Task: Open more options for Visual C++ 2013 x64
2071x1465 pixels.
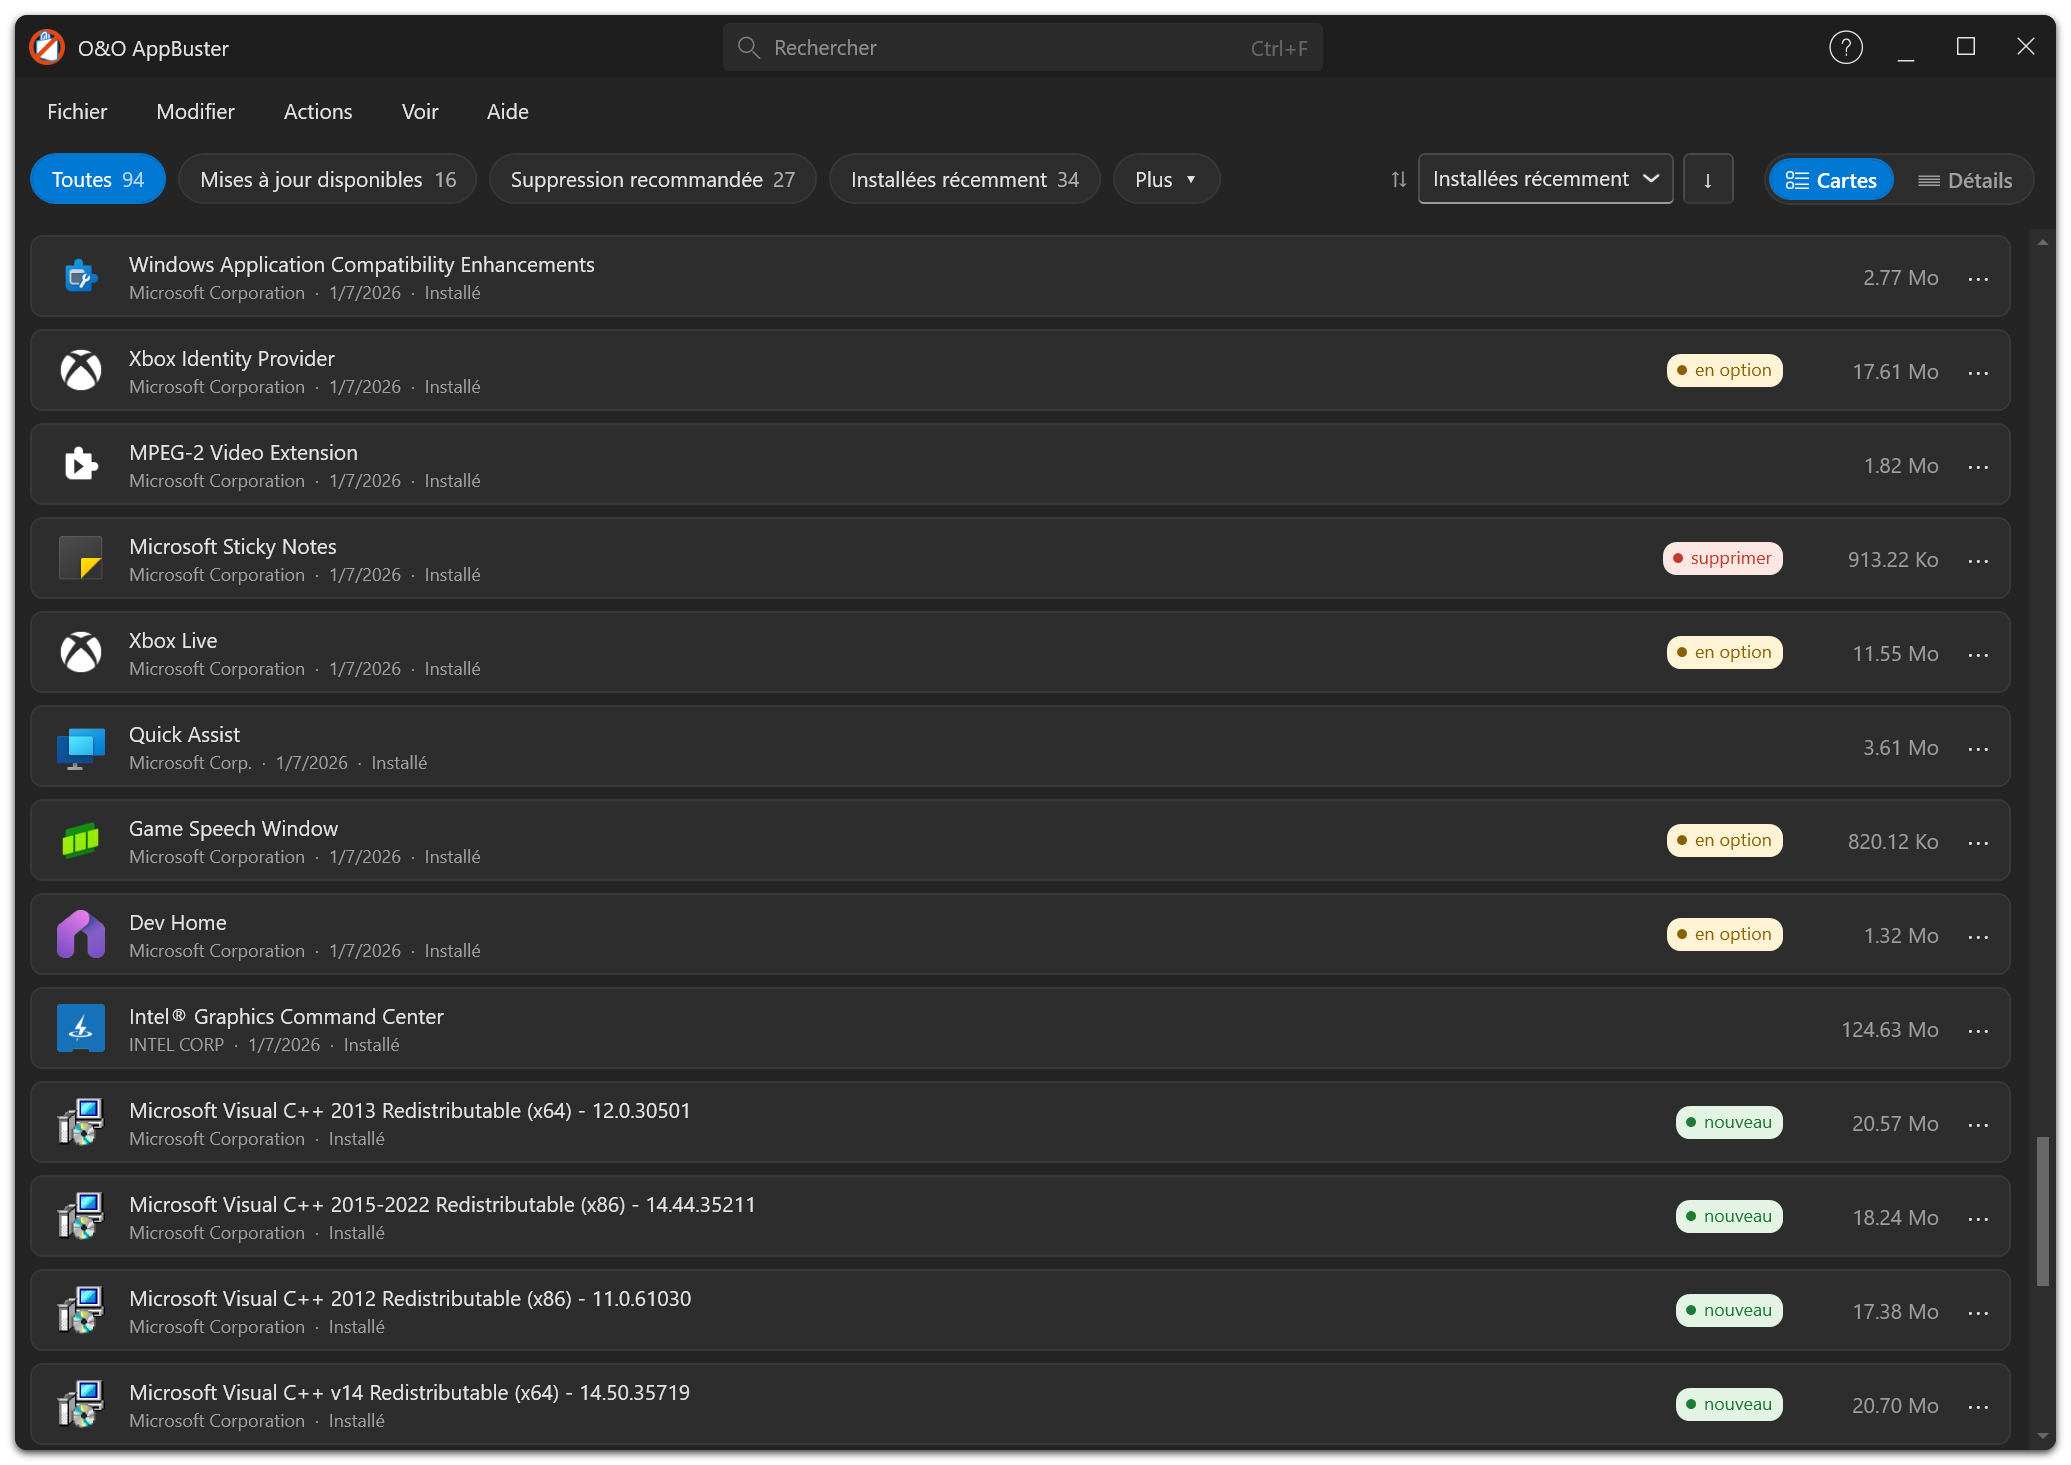Action: [1978, 1124]
